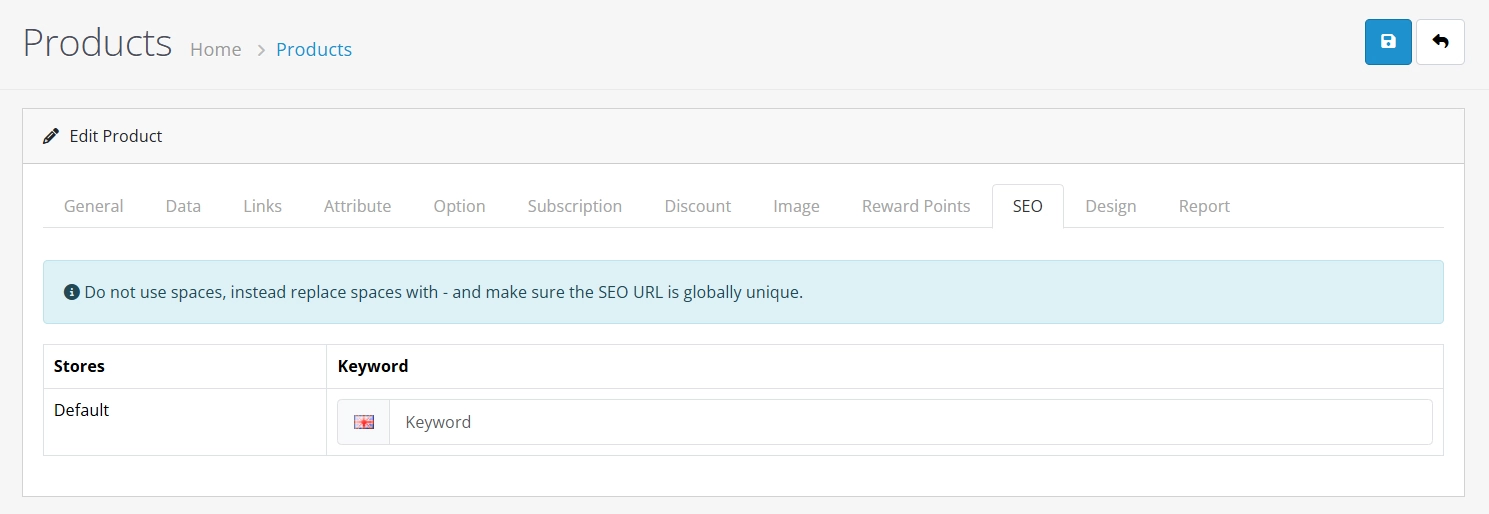Click the info circle icon in alert
Screen dimensions: 1489x514
pos(72,293)
